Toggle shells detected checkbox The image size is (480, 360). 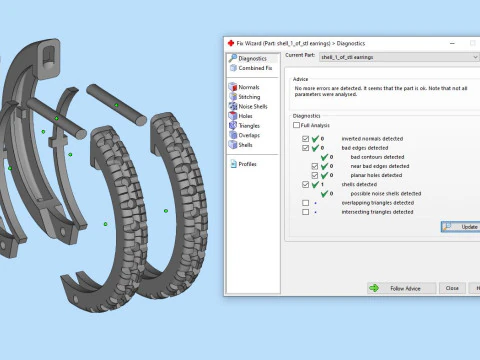[x=305, y=184]
